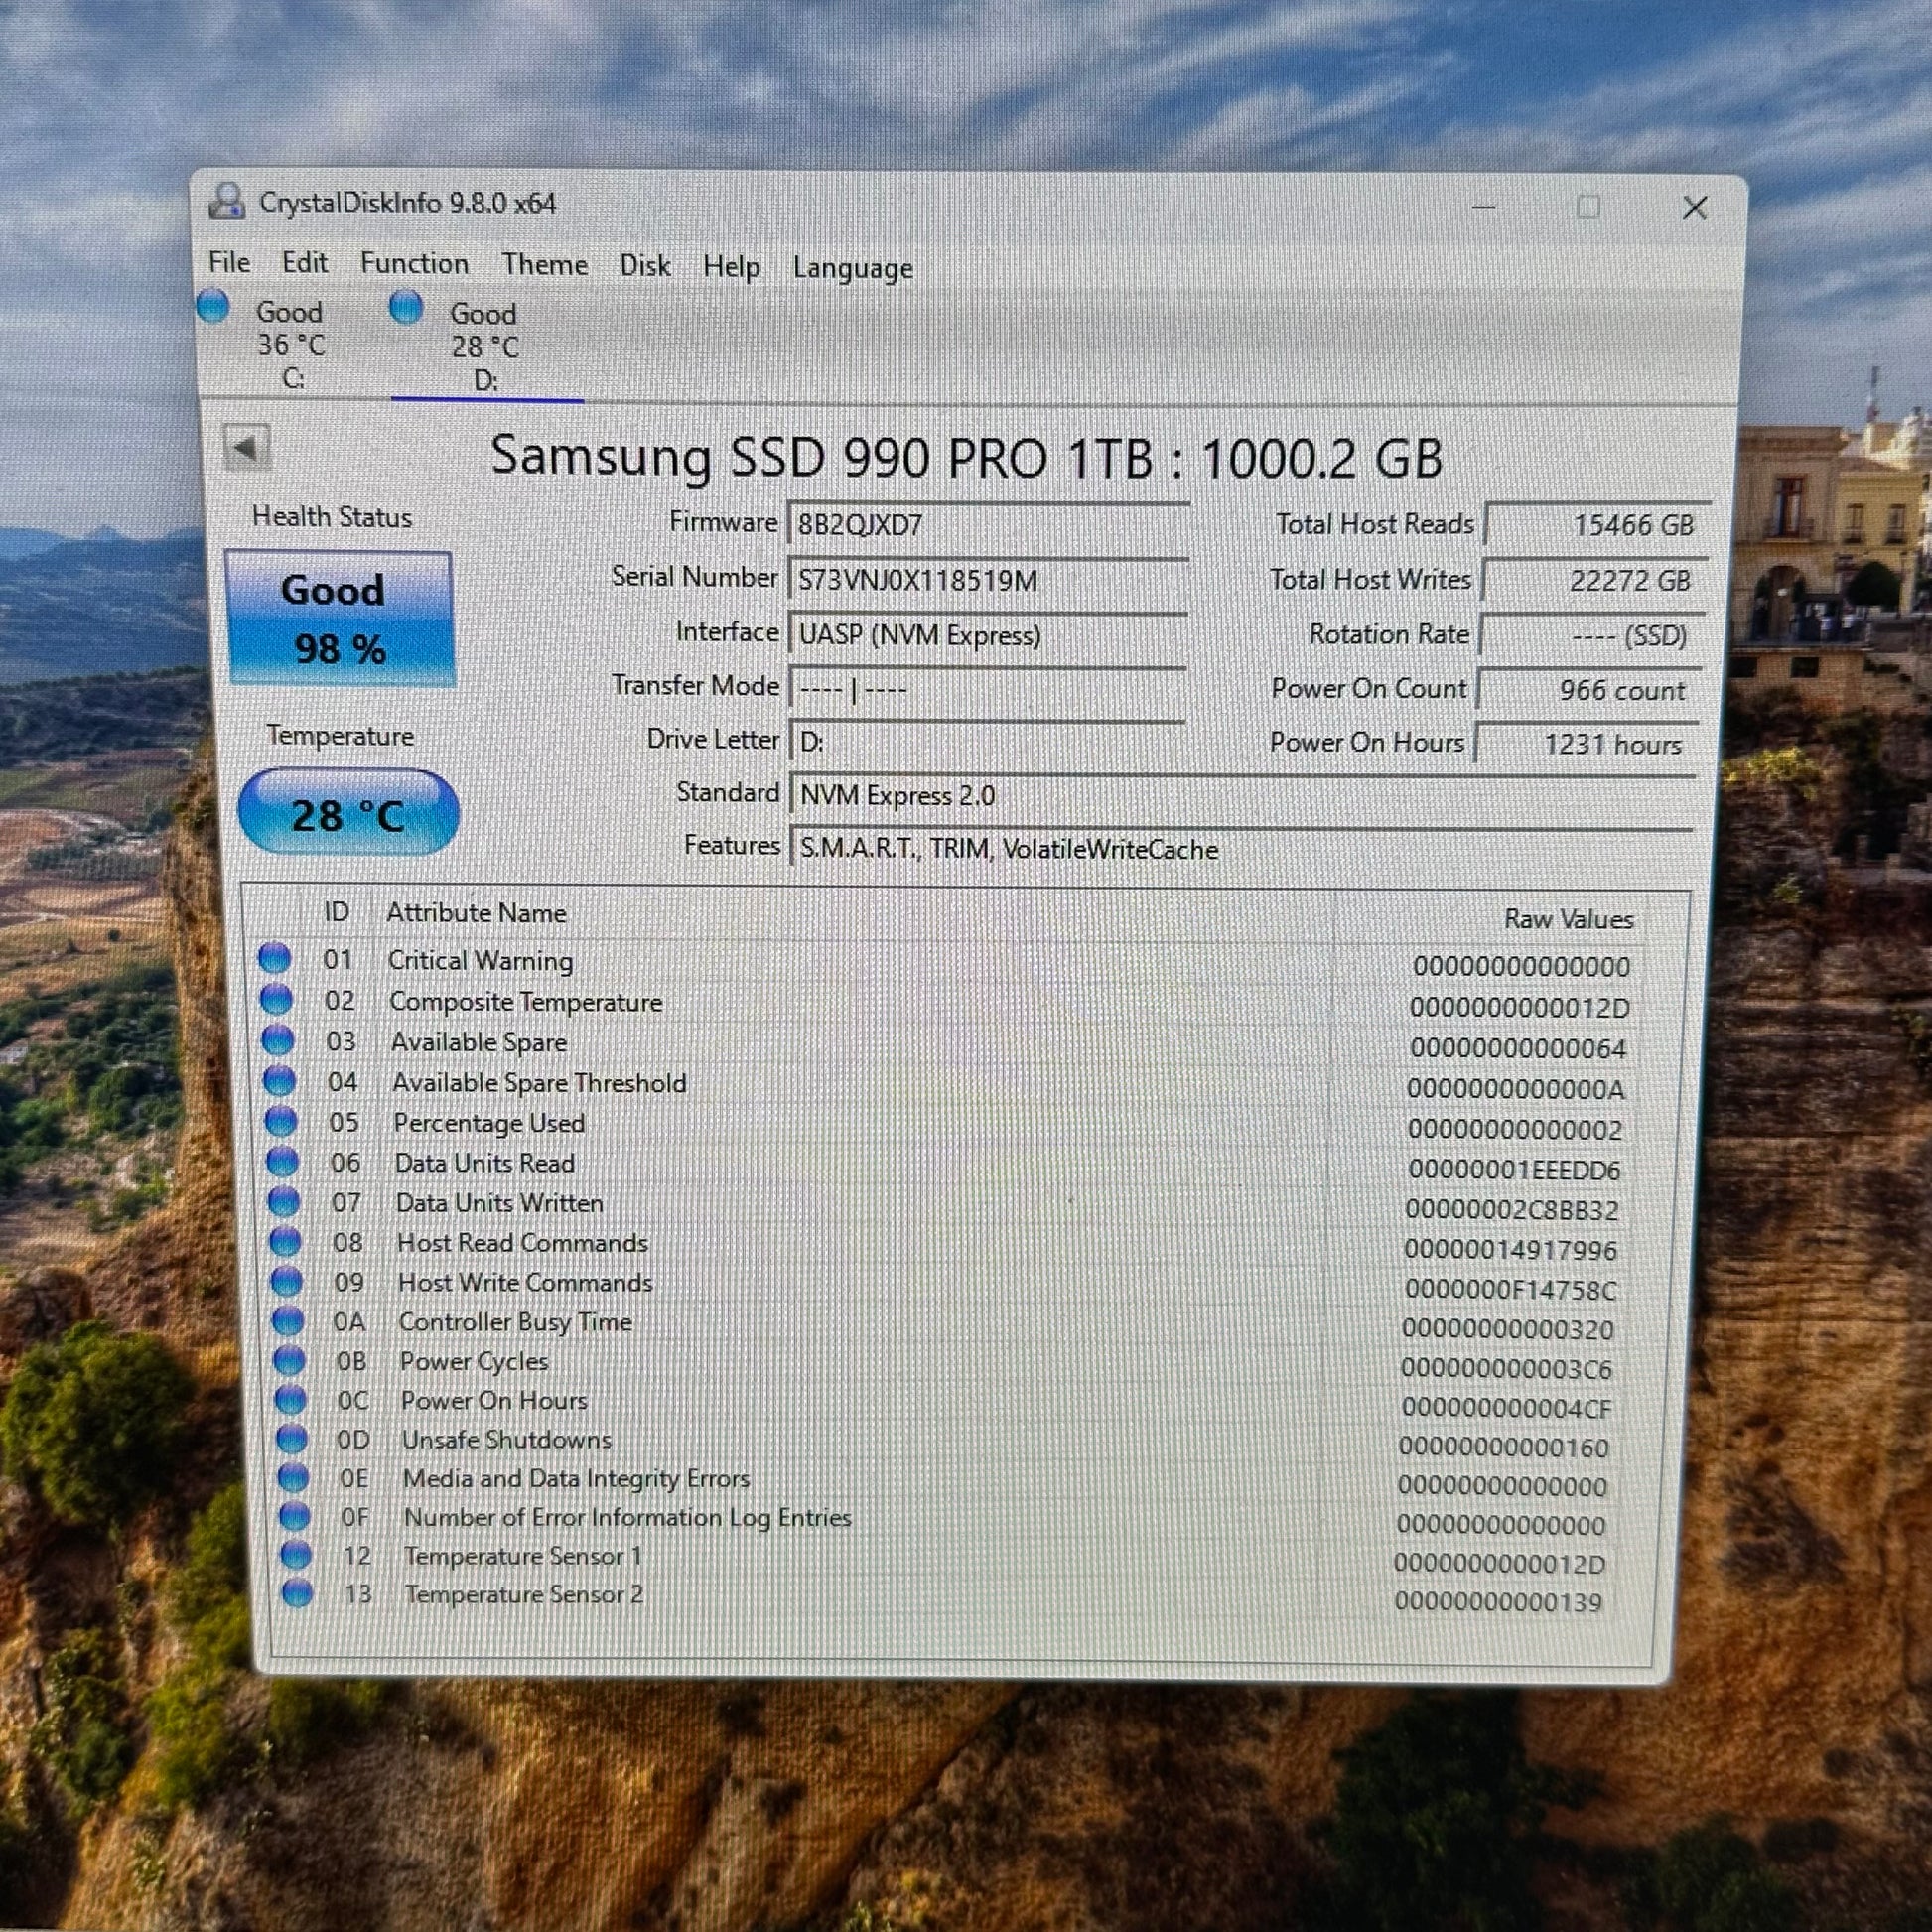Click the 28 °C temperature button

348,814
